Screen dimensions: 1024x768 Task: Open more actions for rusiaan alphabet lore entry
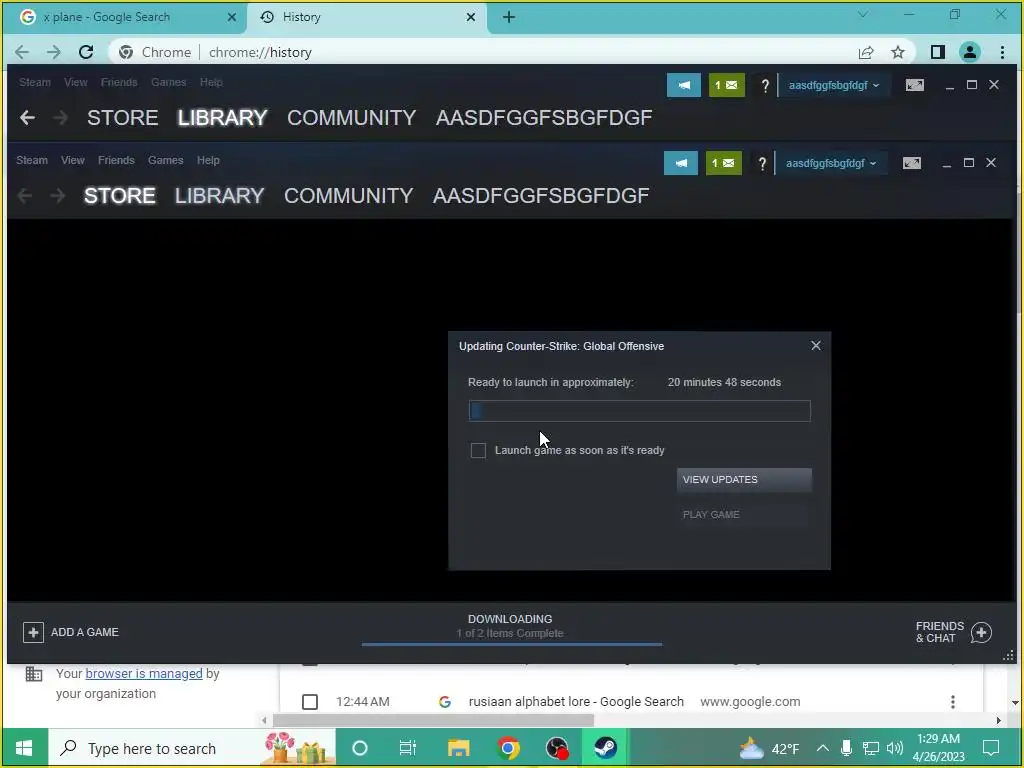click(953, 701)
